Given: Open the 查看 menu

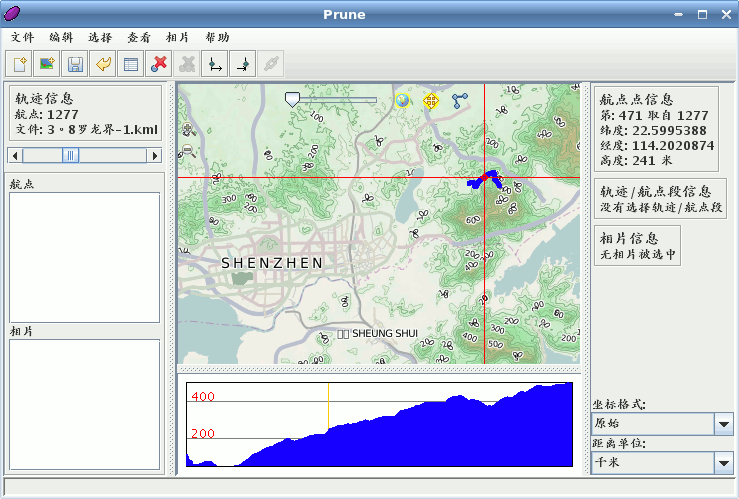Looking at the screenshot, I should [139, 37].
